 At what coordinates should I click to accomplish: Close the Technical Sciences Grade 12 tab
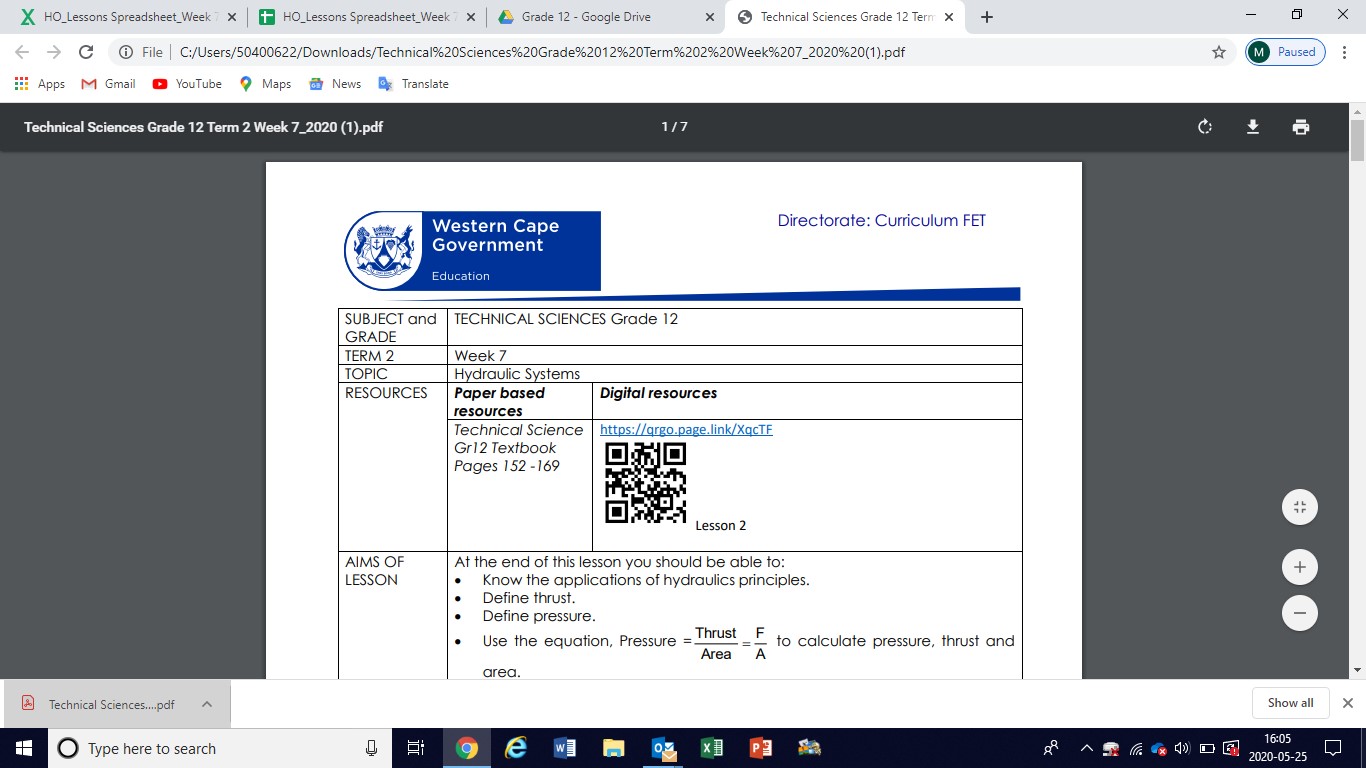pyautogui.click(x=948, y=17)
